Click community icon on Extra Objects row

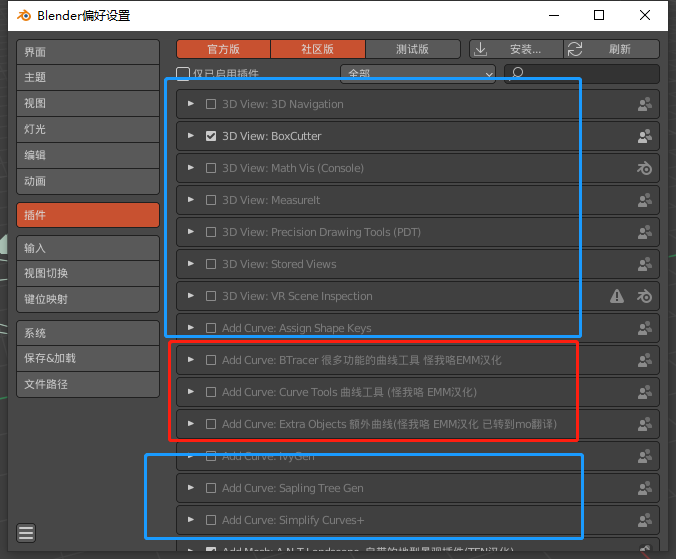pyautogui.click(x=645, y=424)
